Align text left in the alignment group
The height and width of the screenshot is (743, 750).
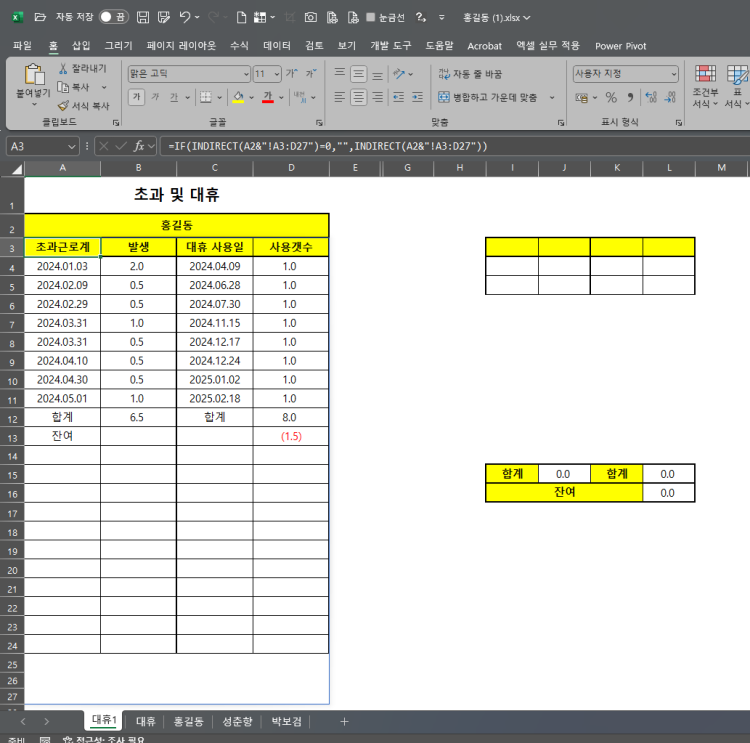coord(340,98)
